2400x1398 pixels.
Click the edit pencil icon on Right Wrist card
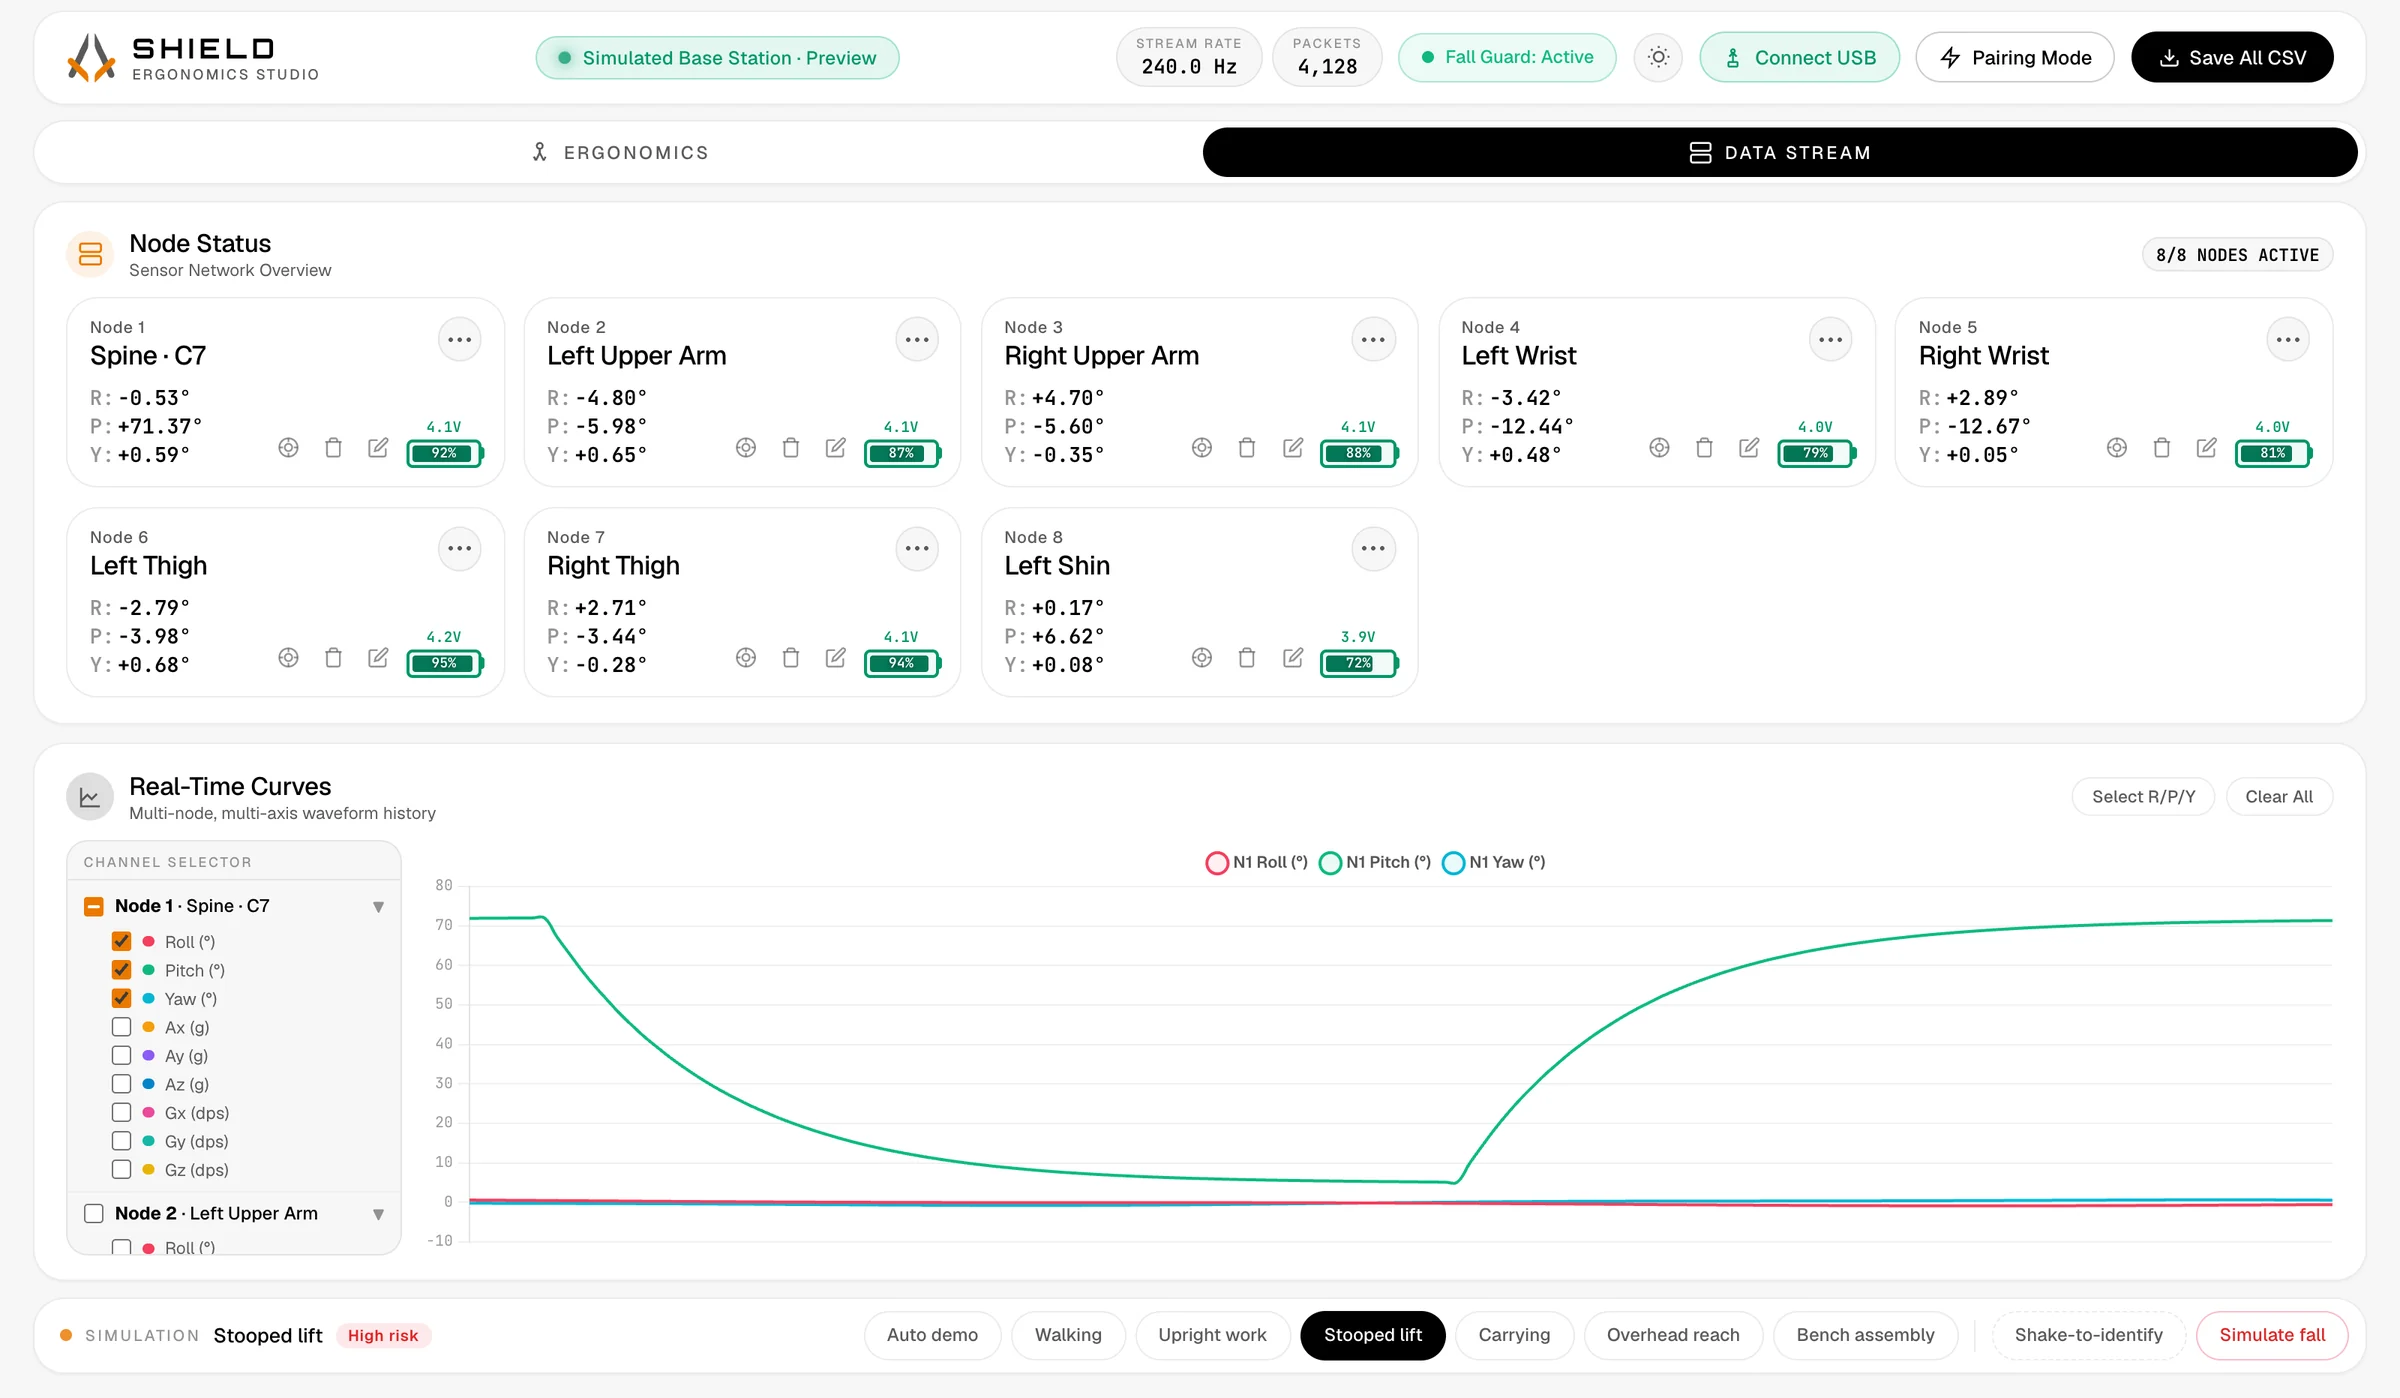(2206, 448)
